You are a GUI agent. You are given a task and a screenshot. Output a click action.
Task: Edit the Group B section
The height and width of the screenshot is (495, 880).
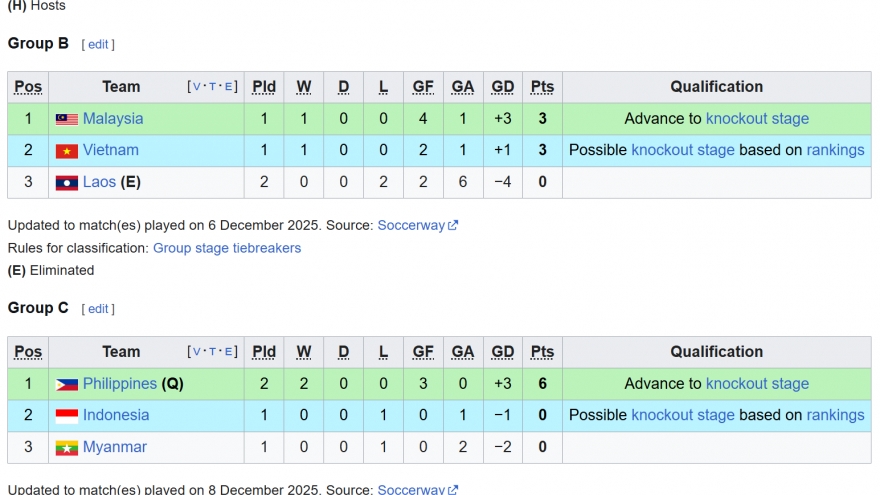[98, 44]
